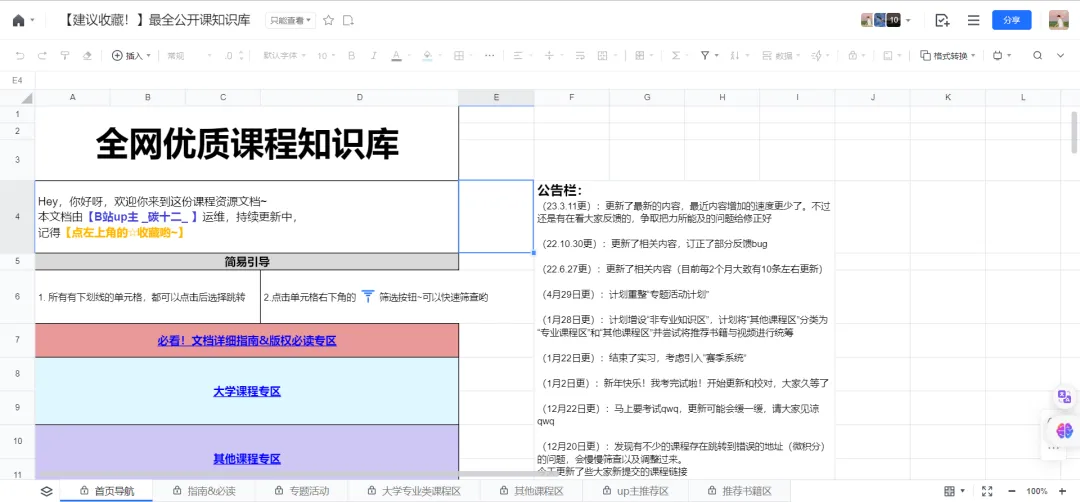
Task: Click the to-do checklist icon left of the menu icon
Action: 942,21
